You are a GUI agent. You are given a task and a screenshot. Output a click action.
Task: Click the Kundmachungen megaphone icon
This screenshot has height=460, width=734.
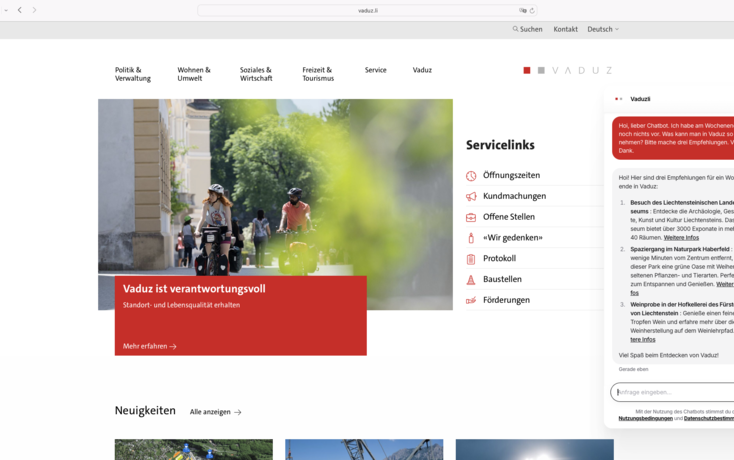pyautogui.click(x=471, y=196)
